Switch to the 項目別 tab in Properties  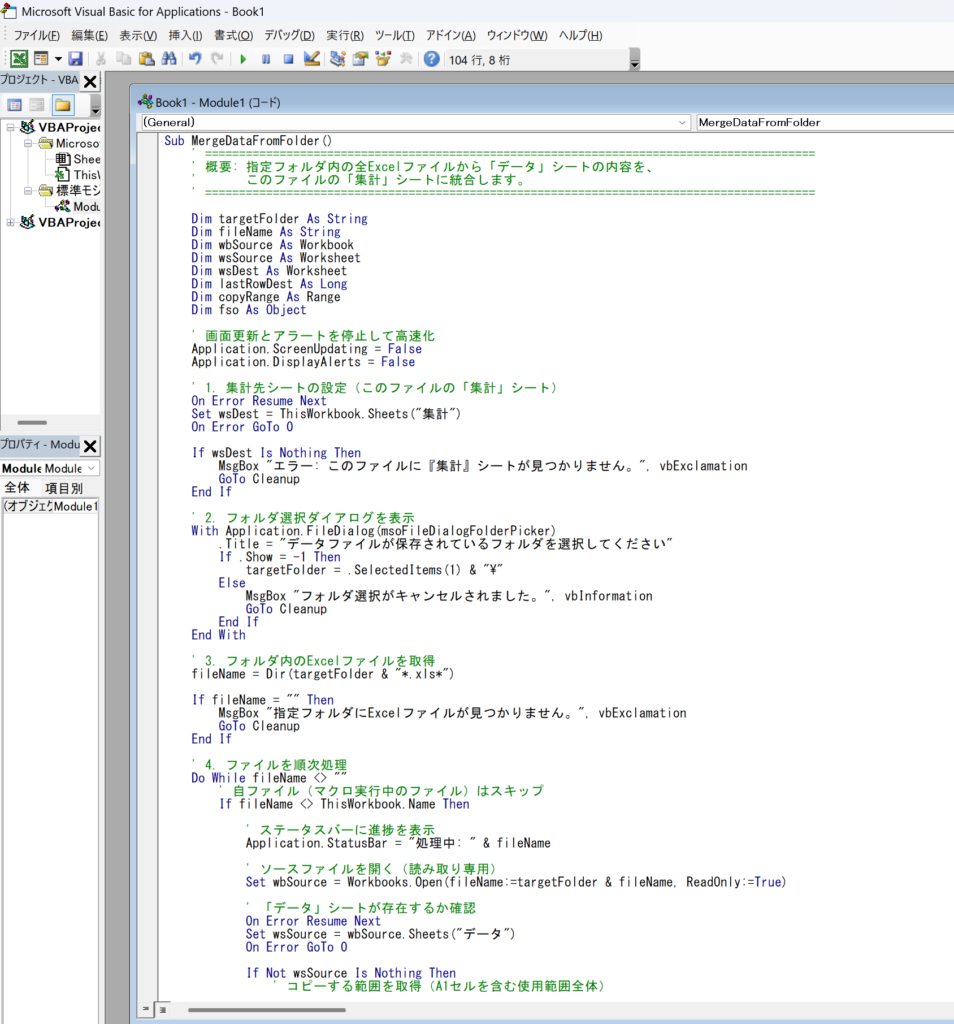64,488
